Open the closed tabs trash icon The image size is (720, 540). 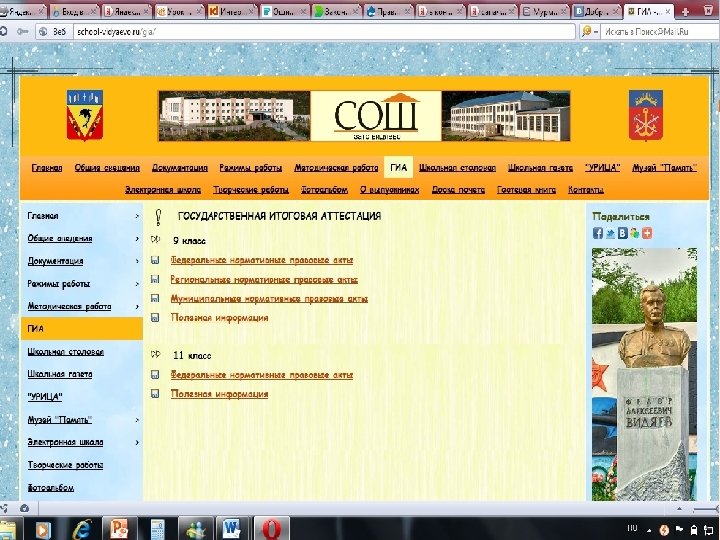(x=710, y=11)
